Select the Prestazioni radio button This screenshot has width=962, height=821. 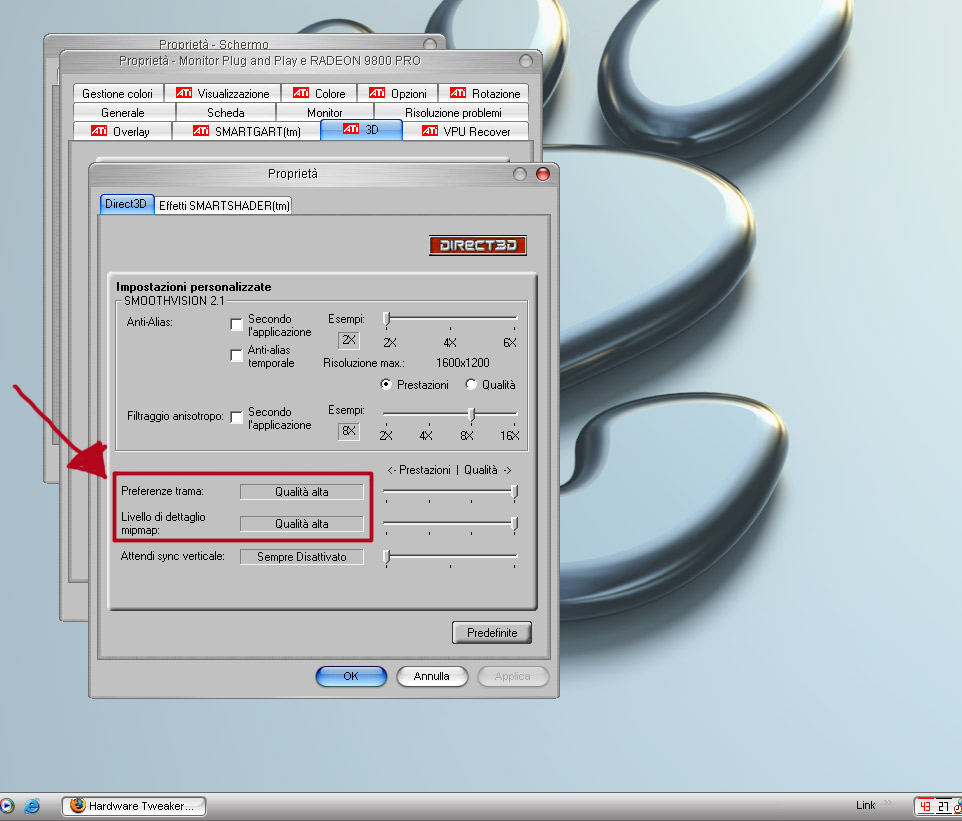[x=386, y=384]
